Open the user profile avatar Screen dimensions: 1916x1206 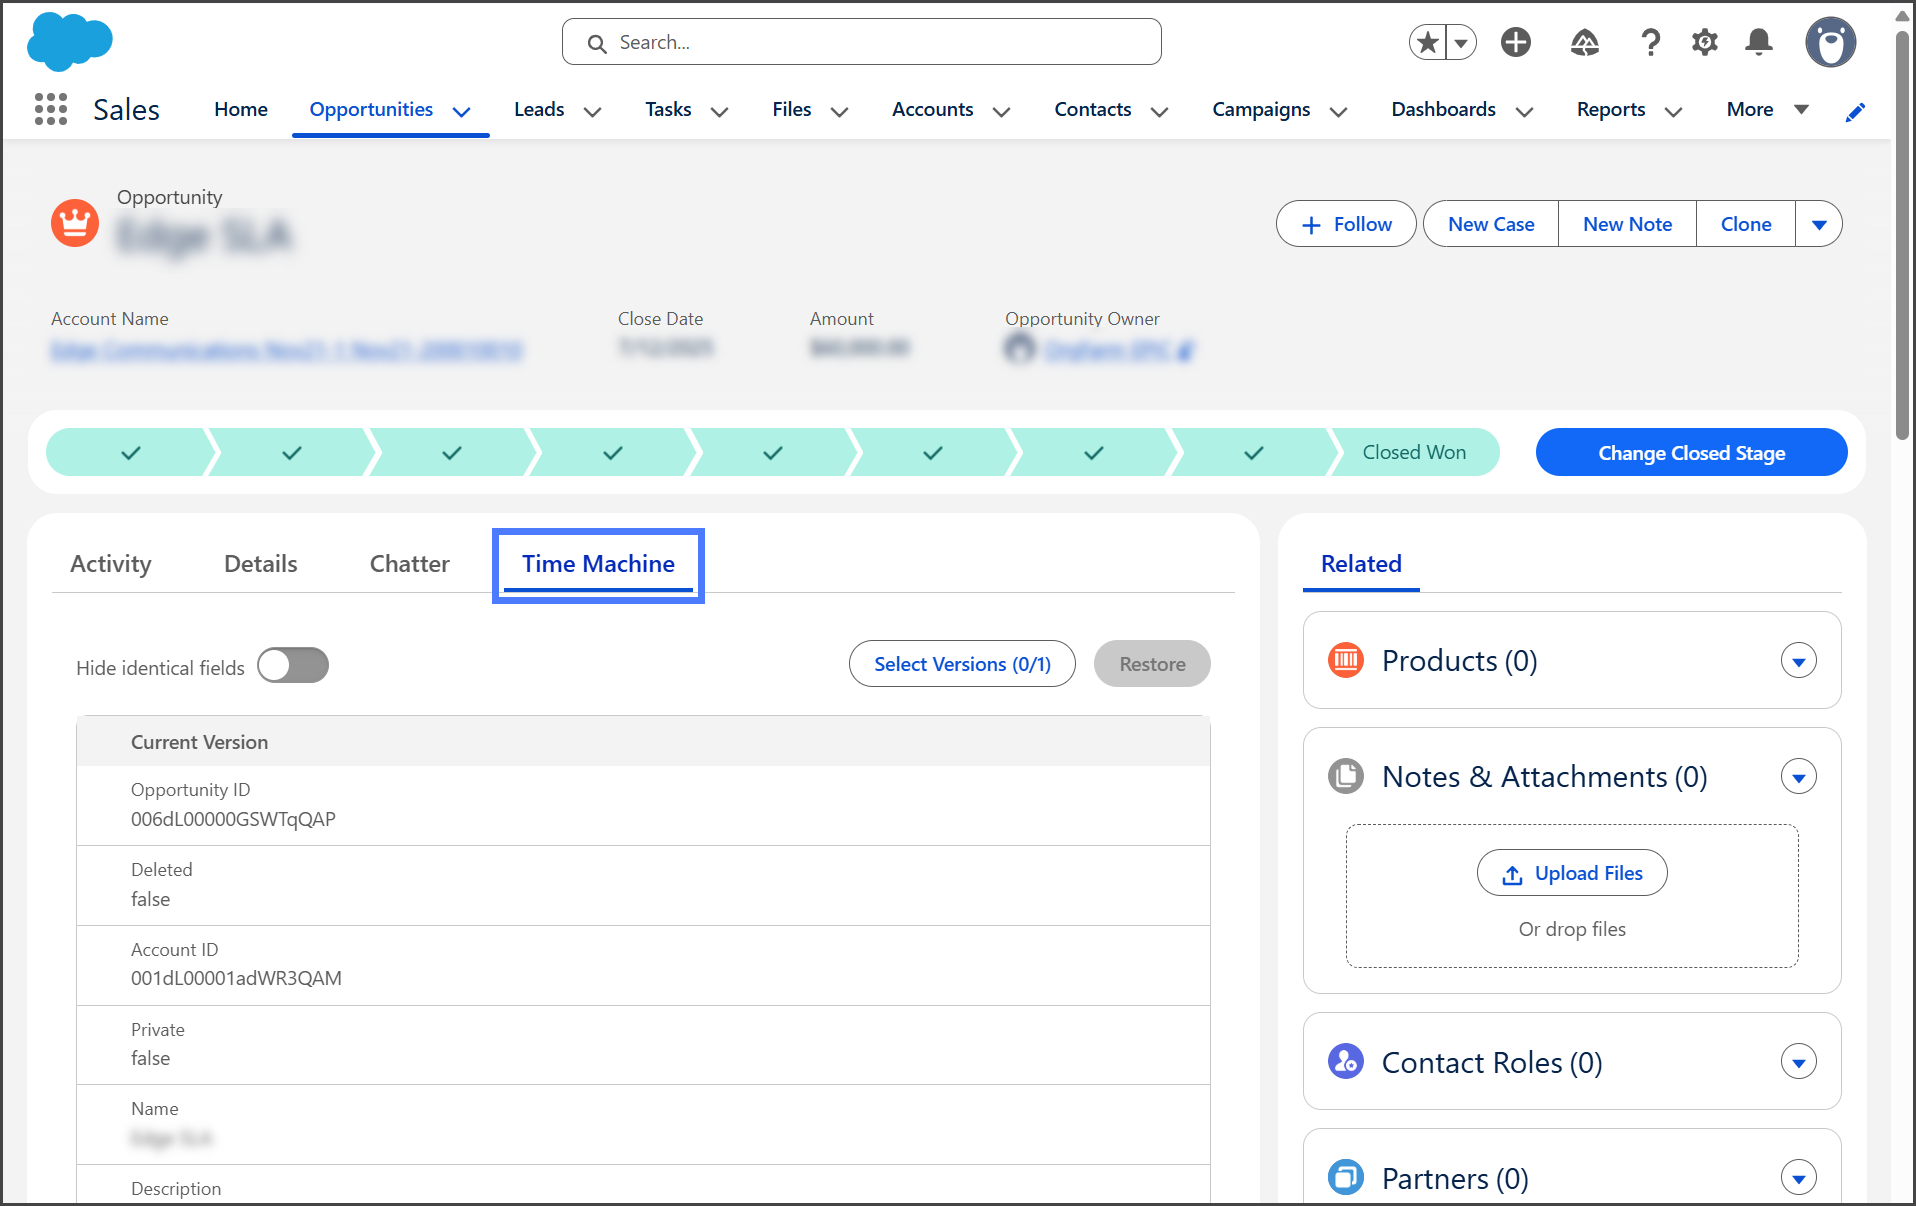(x=1829, y=42)
